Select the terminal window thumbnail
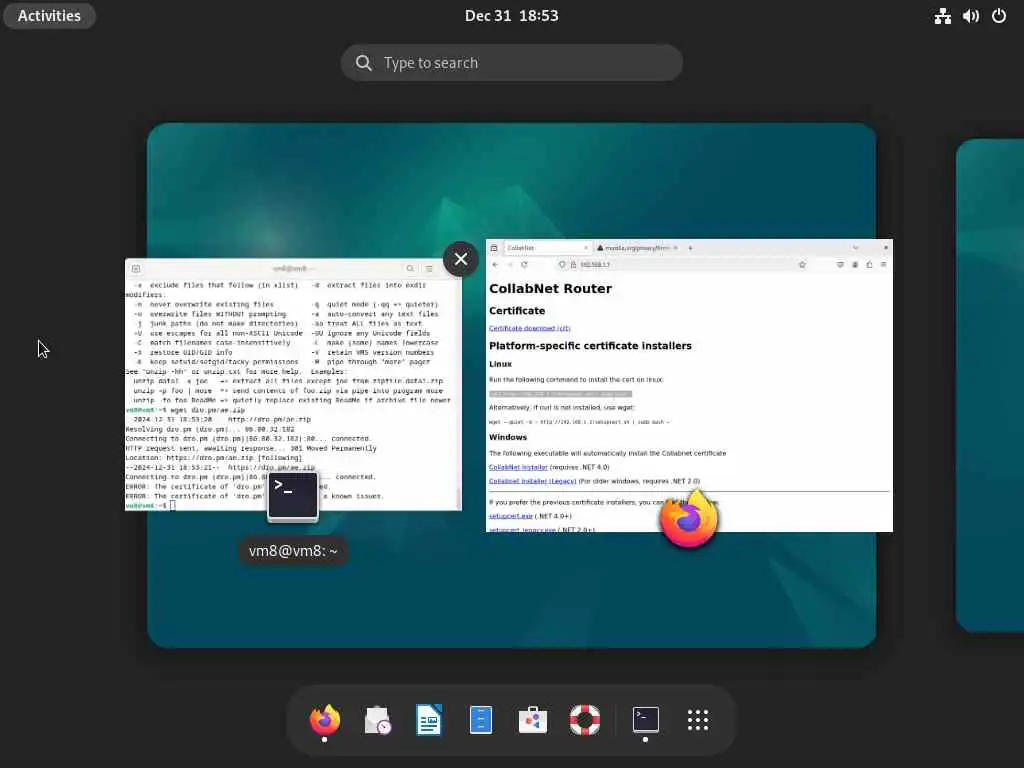Image resolution: width=1024 pixels, height=768 pixels. coord(293,385)
